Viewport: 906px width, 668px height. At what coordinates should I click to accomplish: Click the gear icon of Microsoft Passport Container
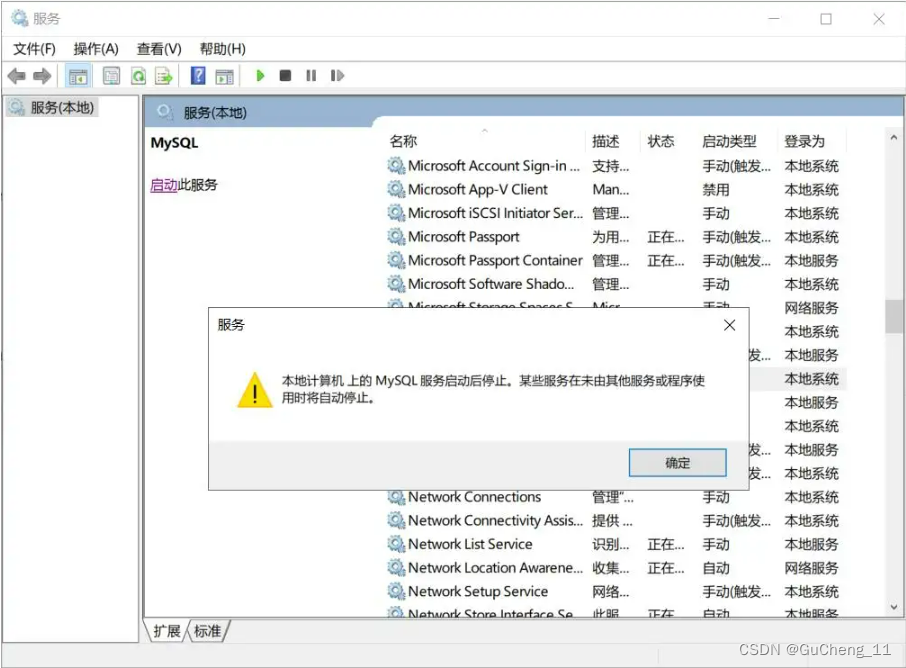pyautogui.click(x=396, y=261)
